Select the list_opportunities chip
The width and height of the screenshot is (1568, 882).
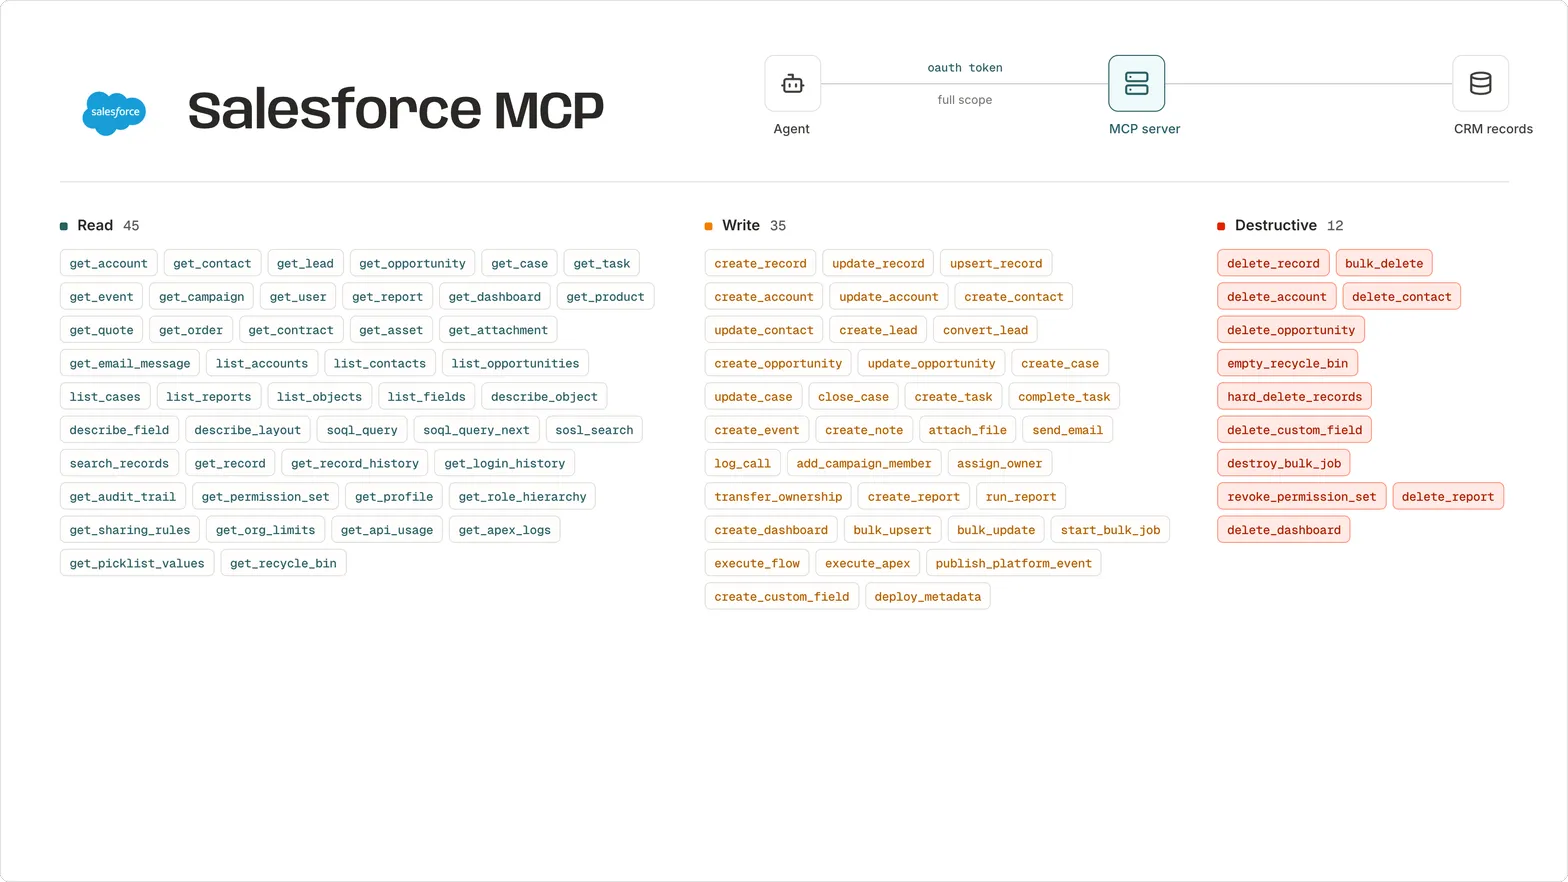click(515, 363)
